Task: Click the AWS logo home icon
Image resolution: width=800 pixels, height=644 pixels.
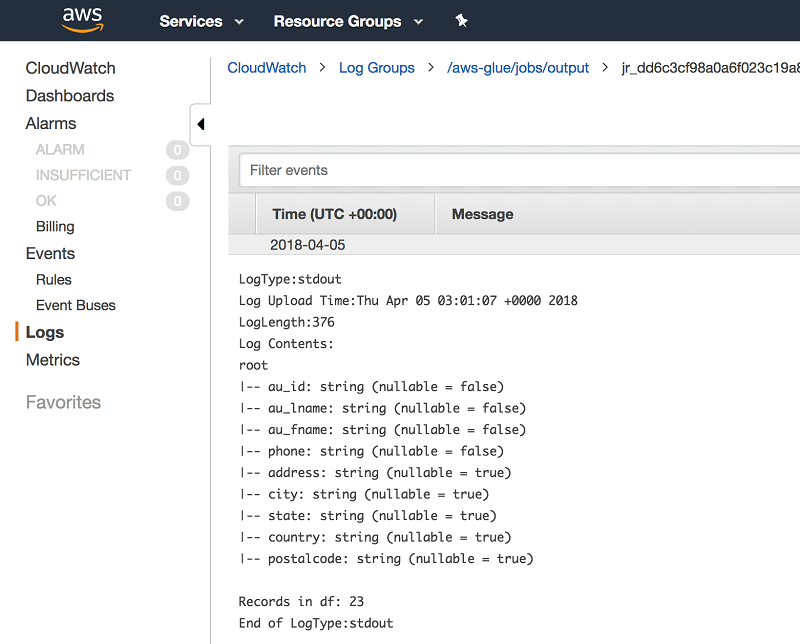Action: coord(82,19)
